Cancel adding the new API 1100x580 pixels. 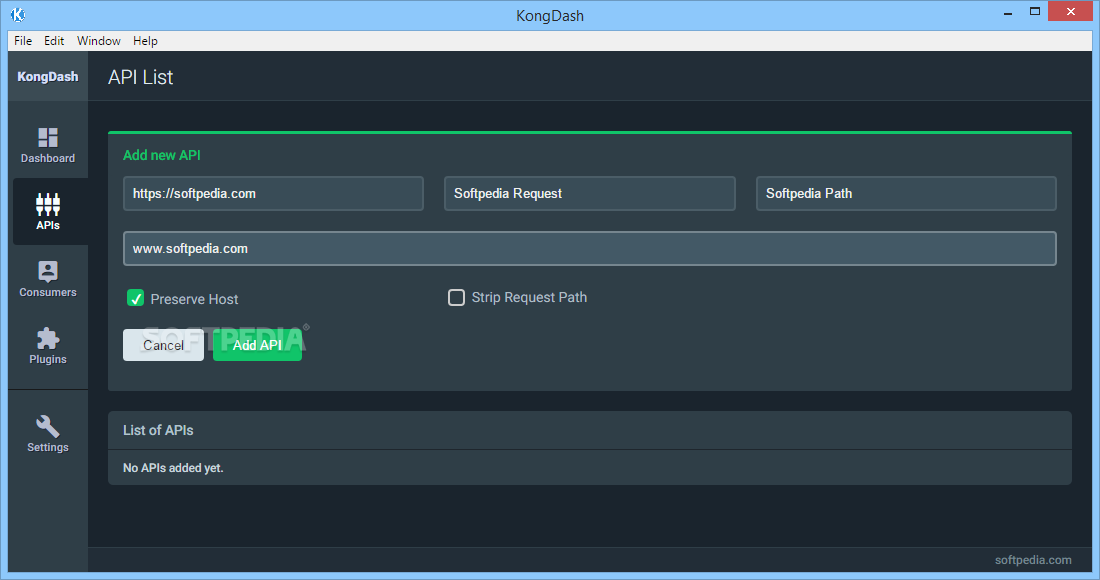point(163,345)
